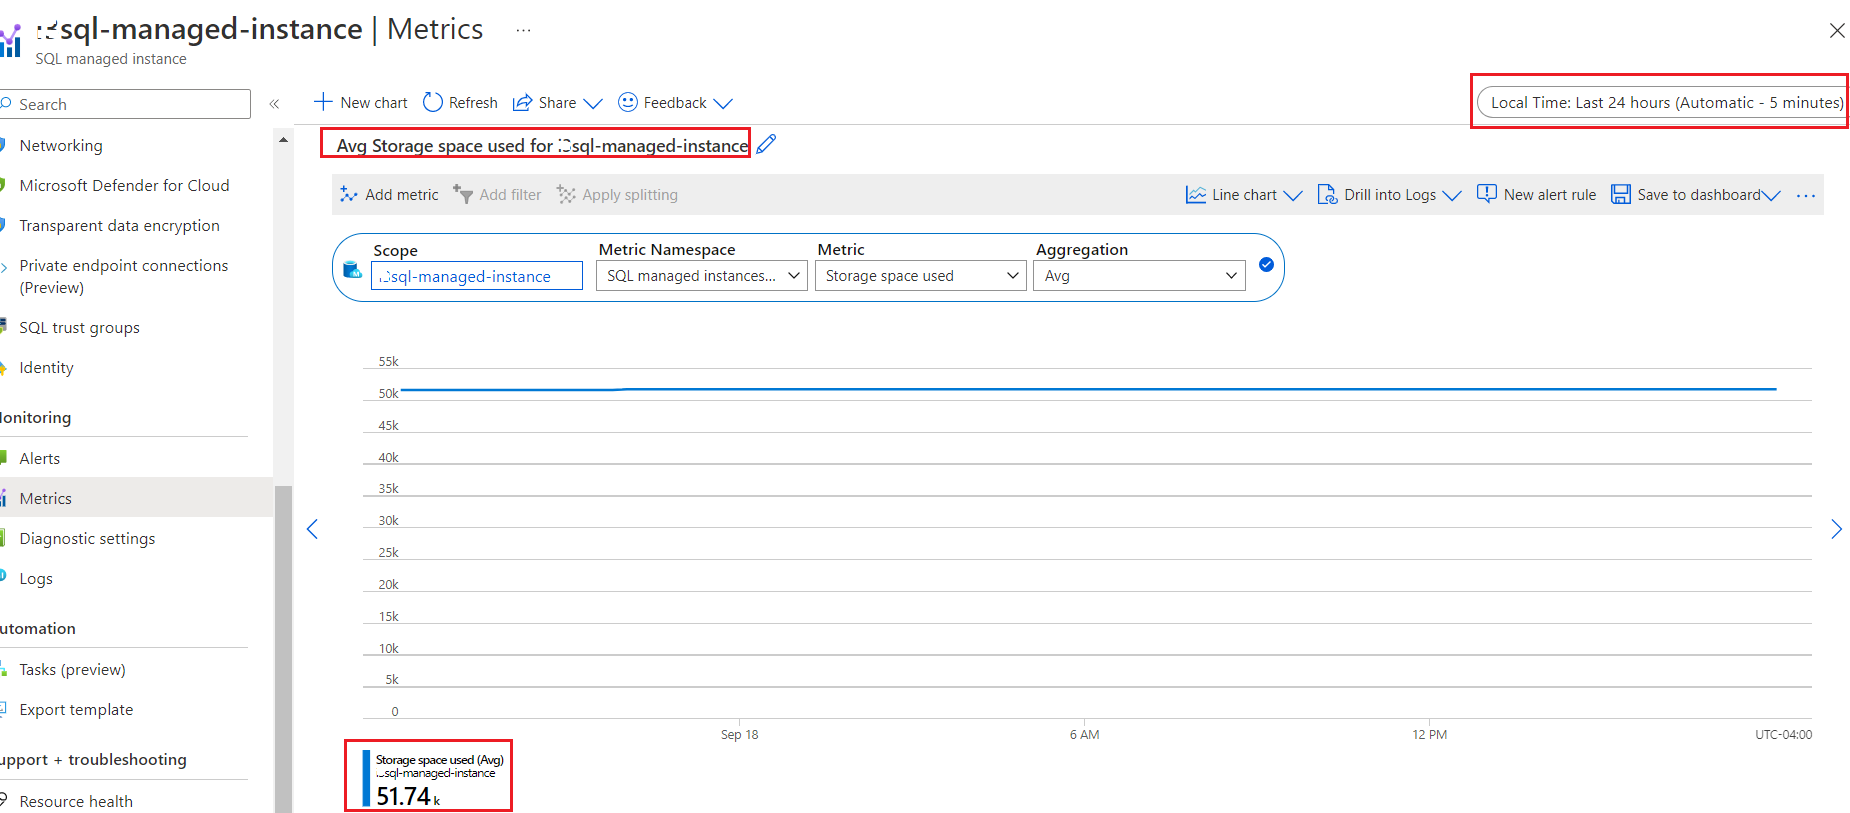1850x813 pixels.
Task: Click Apply splitting
Action: point(617,195)
